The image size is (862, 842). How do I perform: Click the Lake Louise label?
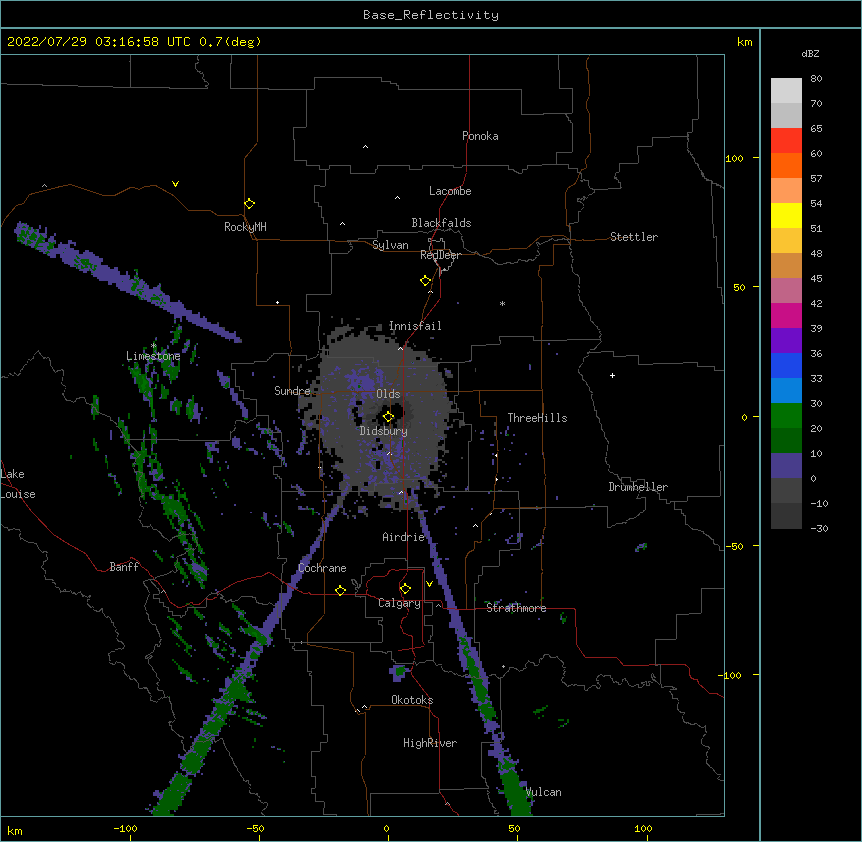tap(18, 484)
